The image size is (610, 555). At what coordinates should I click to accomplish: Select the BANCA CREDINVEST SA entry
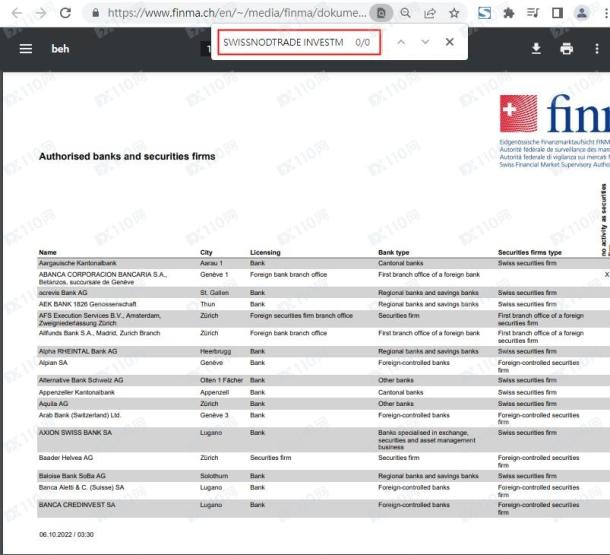pyautogui.click(x=77, y=505)
